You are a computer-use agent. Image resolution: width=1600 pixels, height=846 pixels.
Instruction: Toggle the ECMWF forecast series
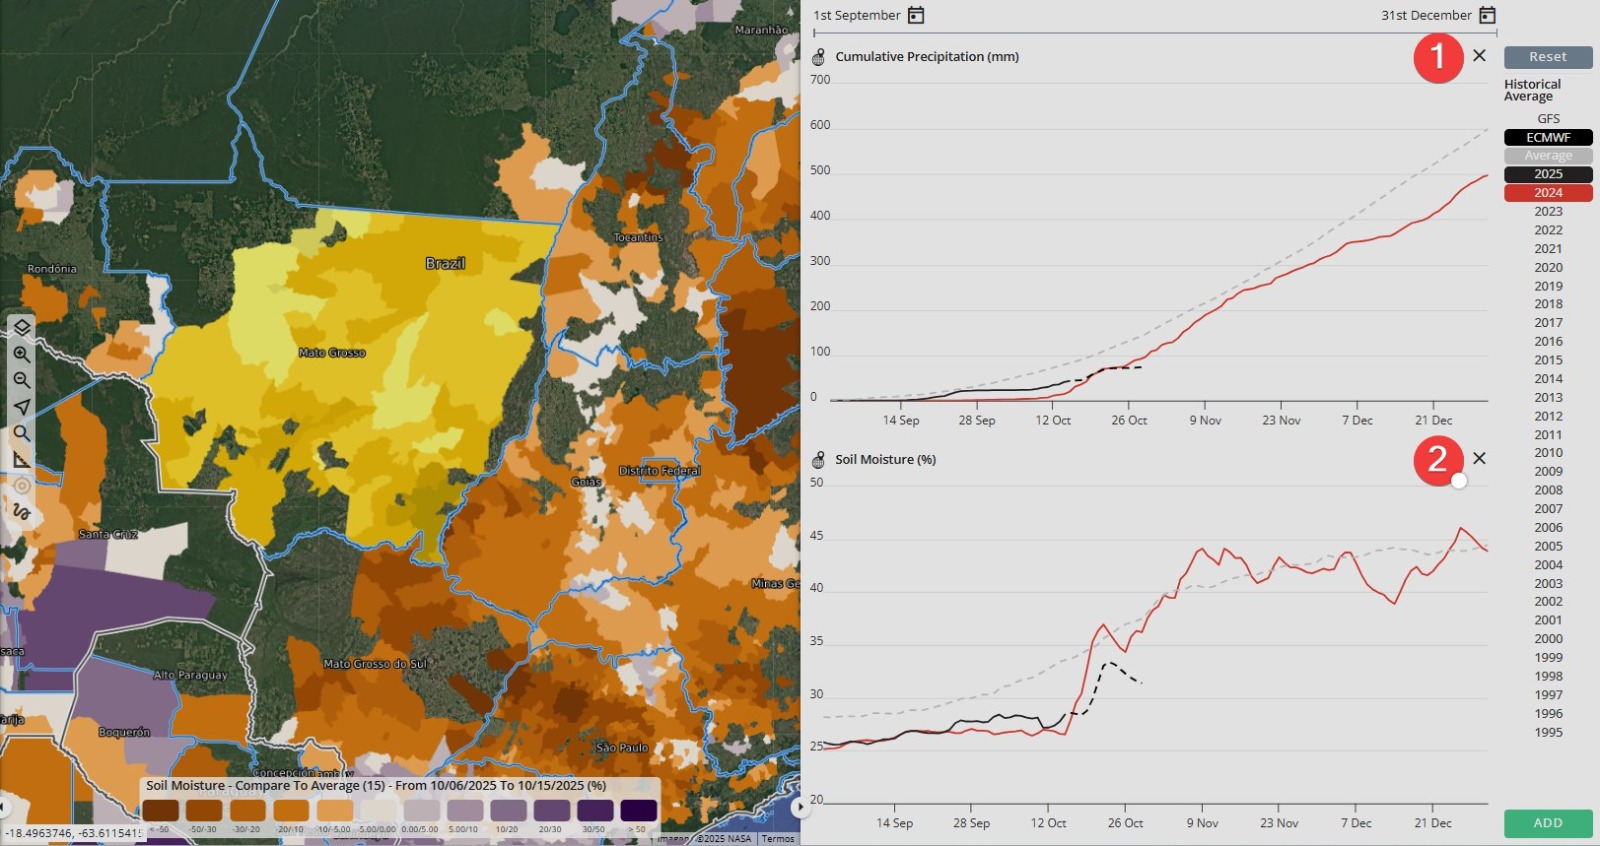[1547, 138]
